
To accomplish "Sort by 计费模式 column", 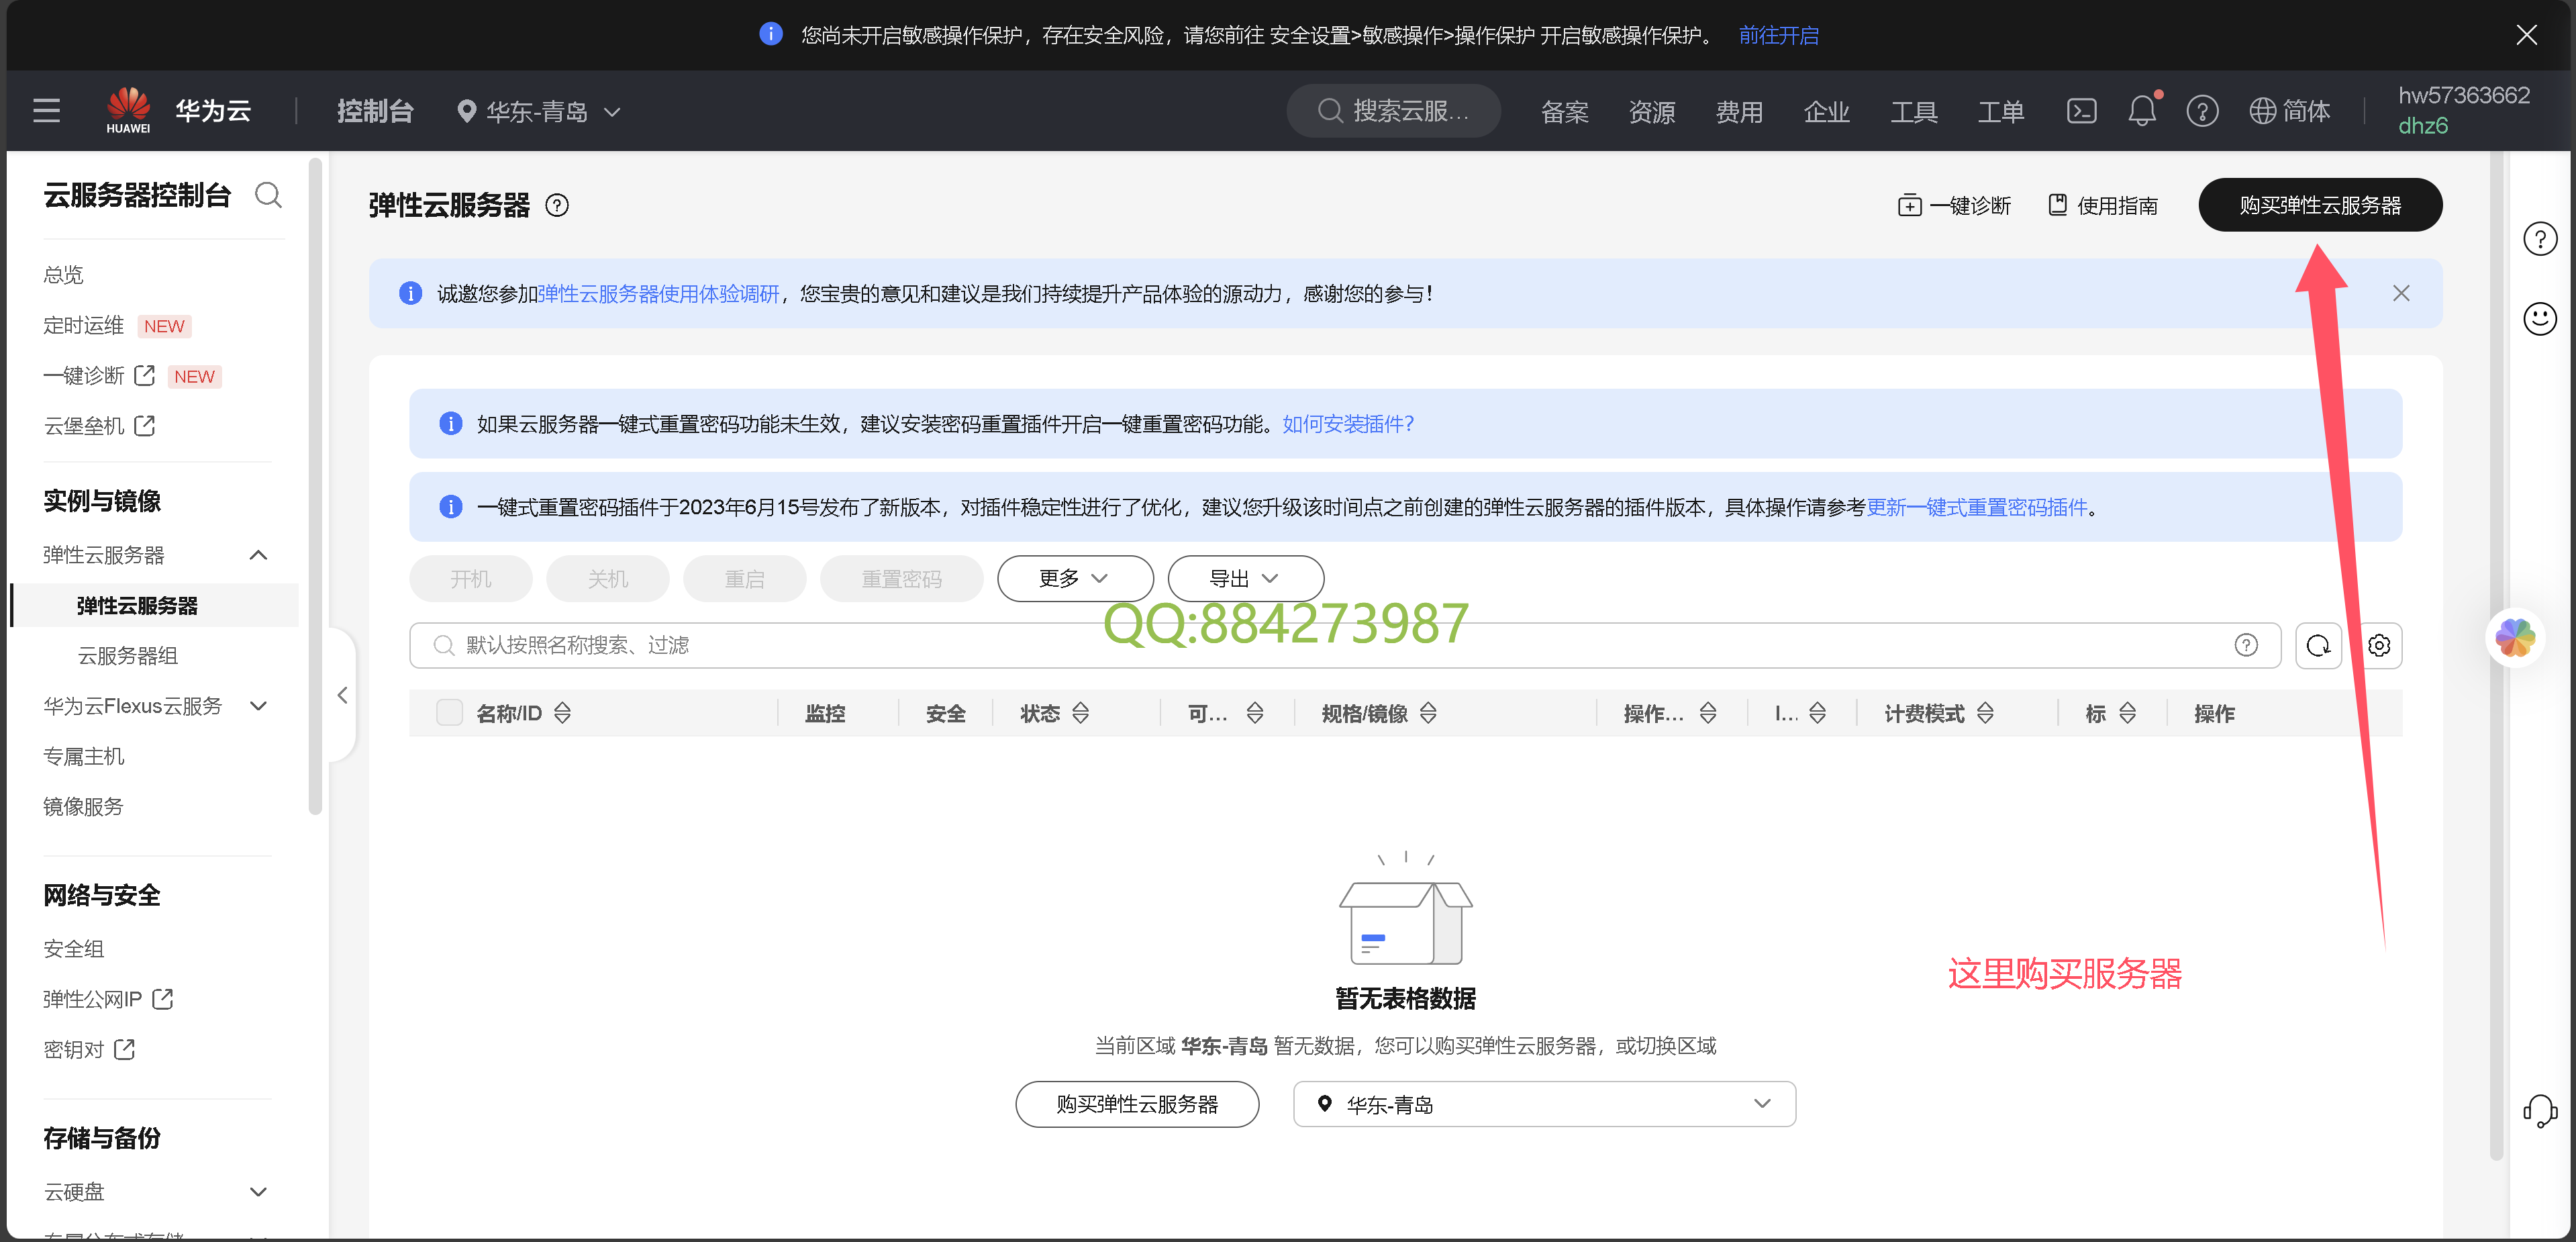I will click(1985, 713).
